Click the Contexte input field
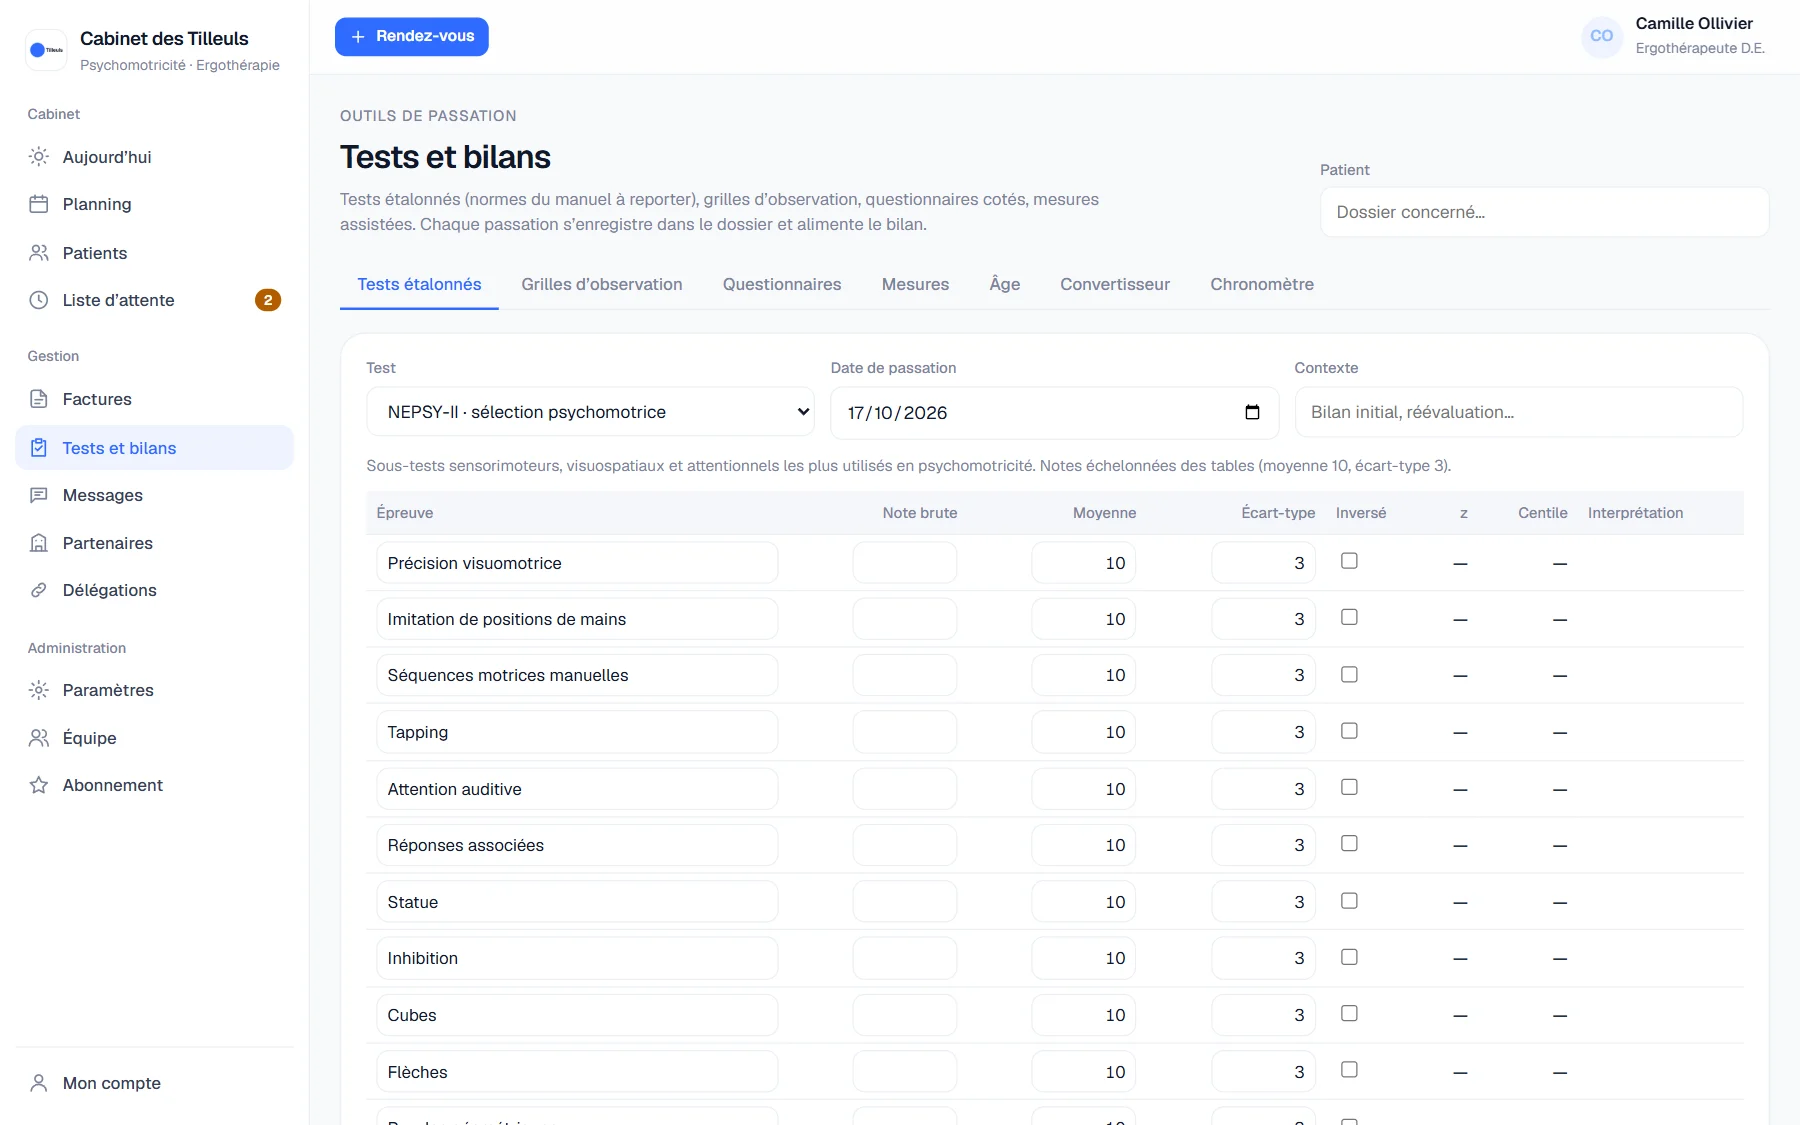The width and height of the screenshot is (1800, 1125). [1518, 412]
